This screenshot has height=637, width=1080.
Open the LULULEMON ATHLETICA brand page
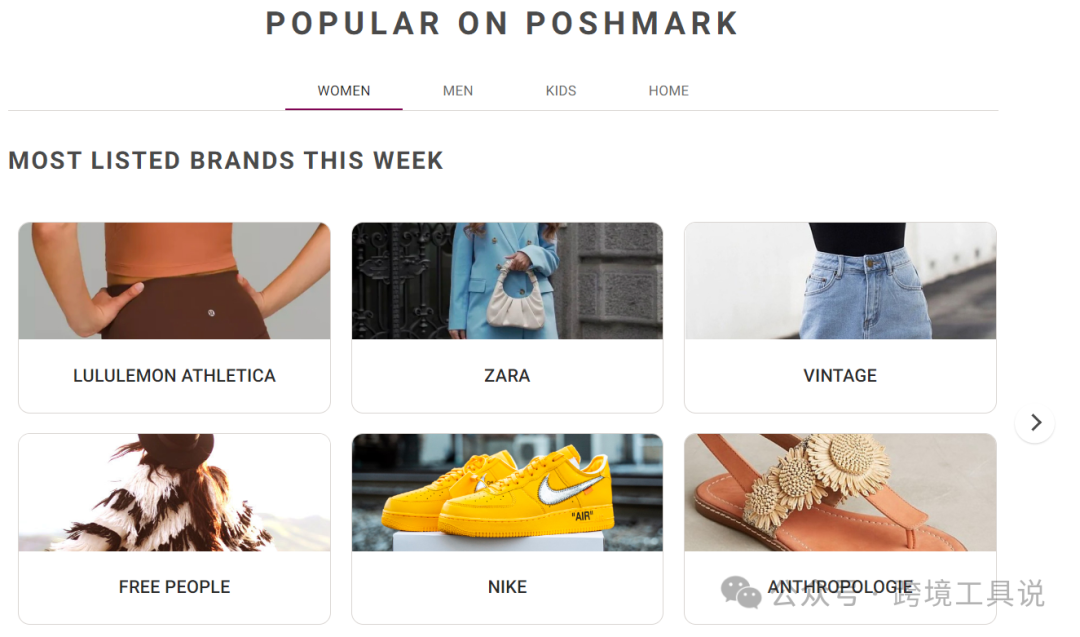(174, 375)
